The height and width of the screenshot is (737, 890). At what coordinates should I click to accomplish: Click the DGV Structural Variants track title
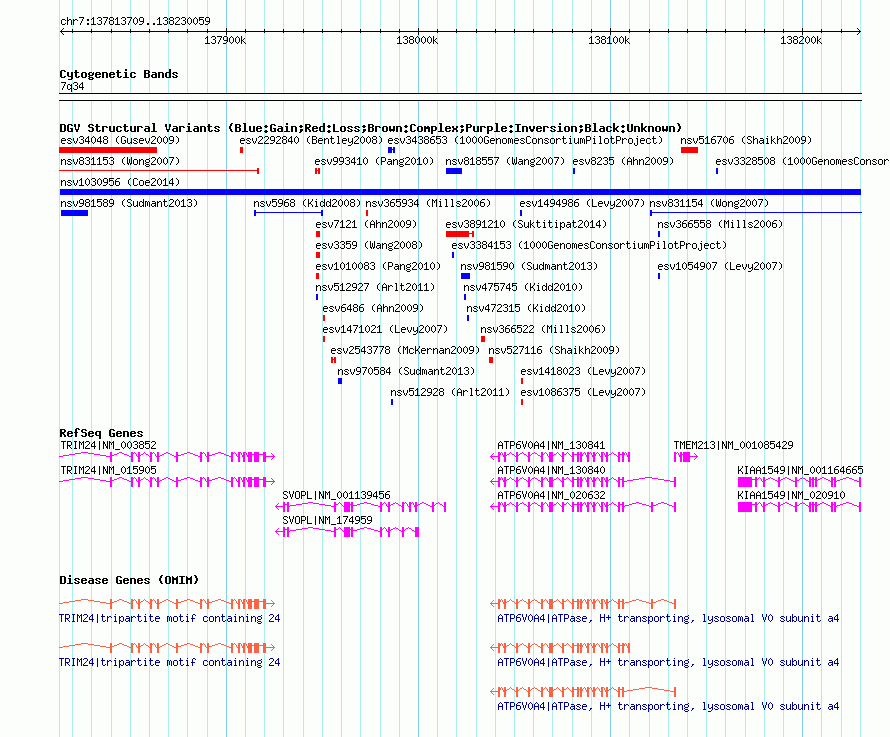point(370,128)
